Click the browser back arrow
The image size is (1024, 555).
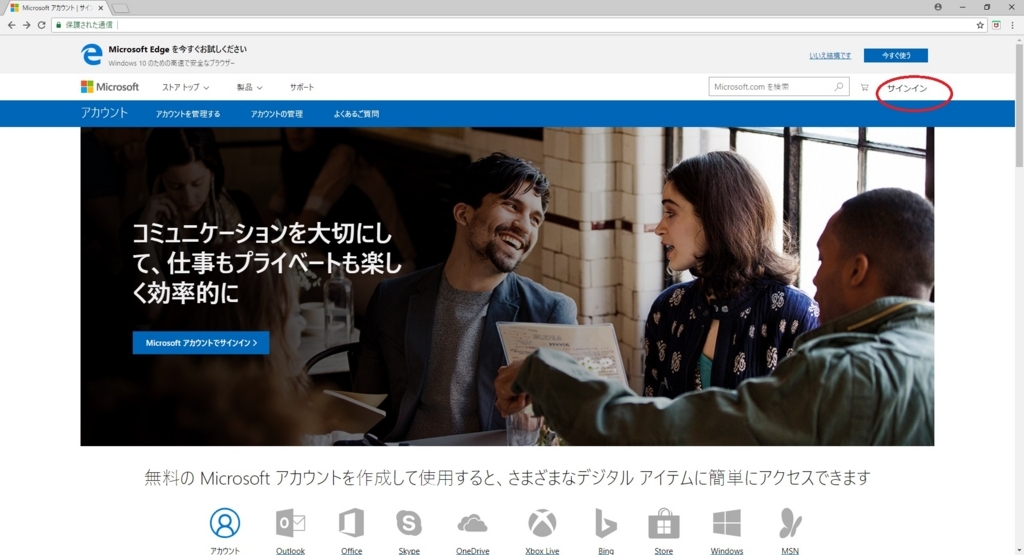pos(11,25)
